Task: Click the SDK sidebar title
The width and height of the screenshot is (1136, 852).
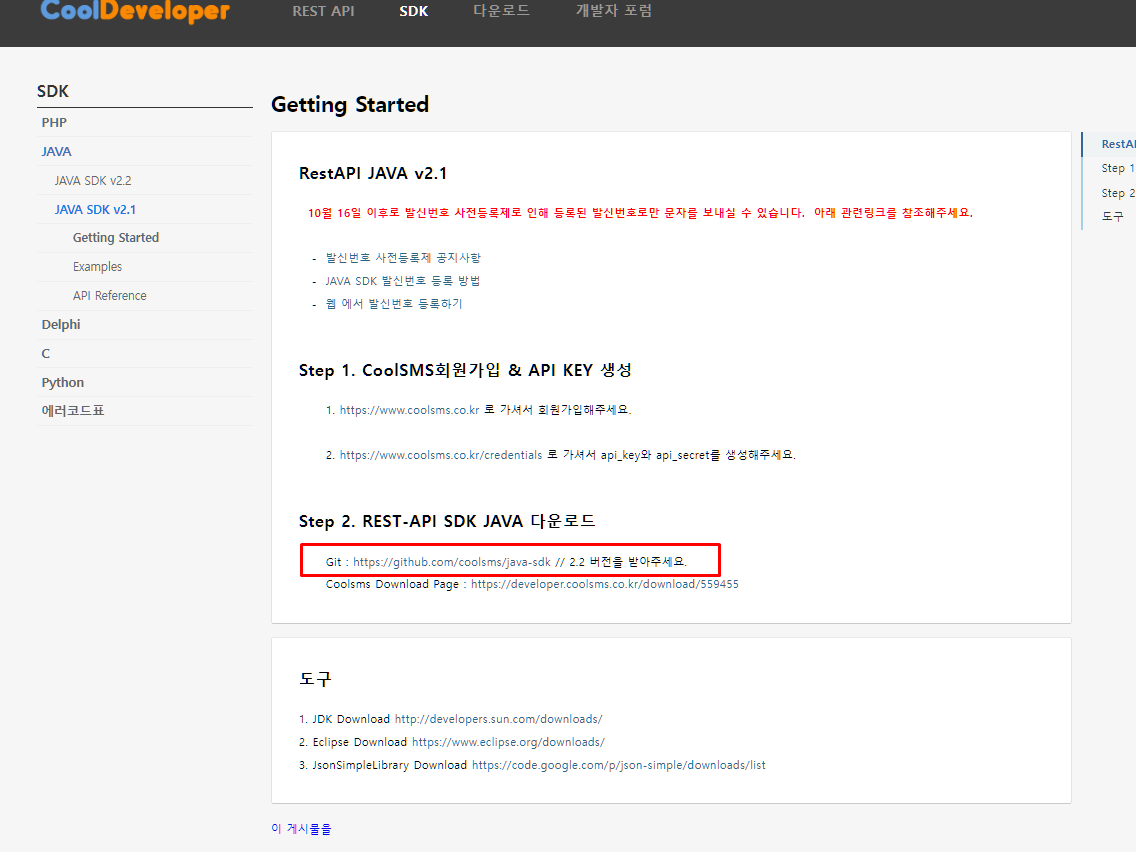Action: pyautogui.click(x=53, y=91)
